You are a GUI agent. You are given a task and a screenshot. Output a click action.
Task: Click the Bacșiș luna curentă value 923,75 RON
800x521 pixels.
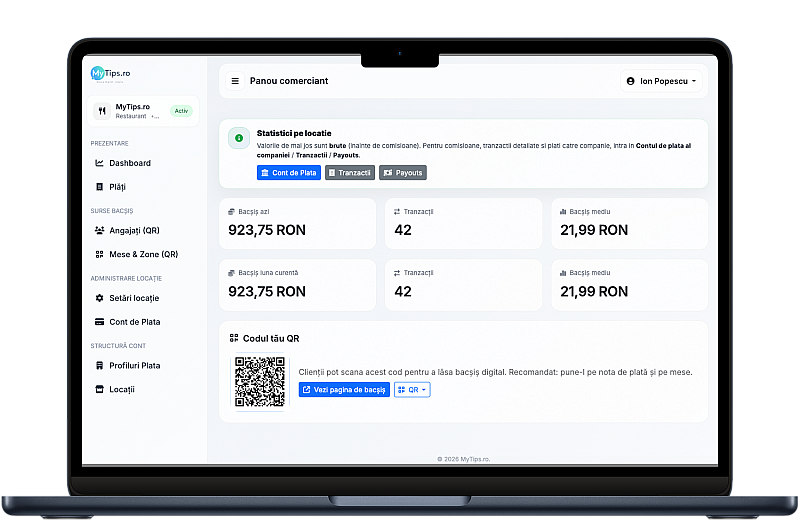click(x=267, y=291)
